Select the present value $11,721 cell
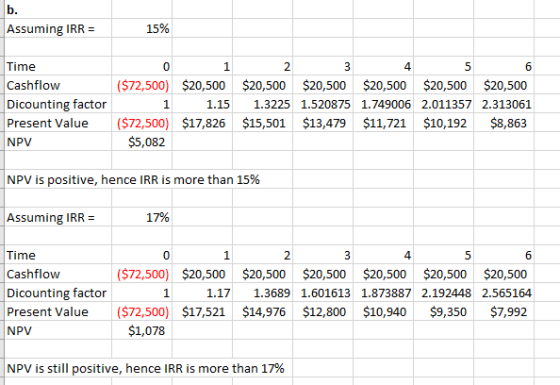This screenshot has height=385, width=560. [383, 123]
